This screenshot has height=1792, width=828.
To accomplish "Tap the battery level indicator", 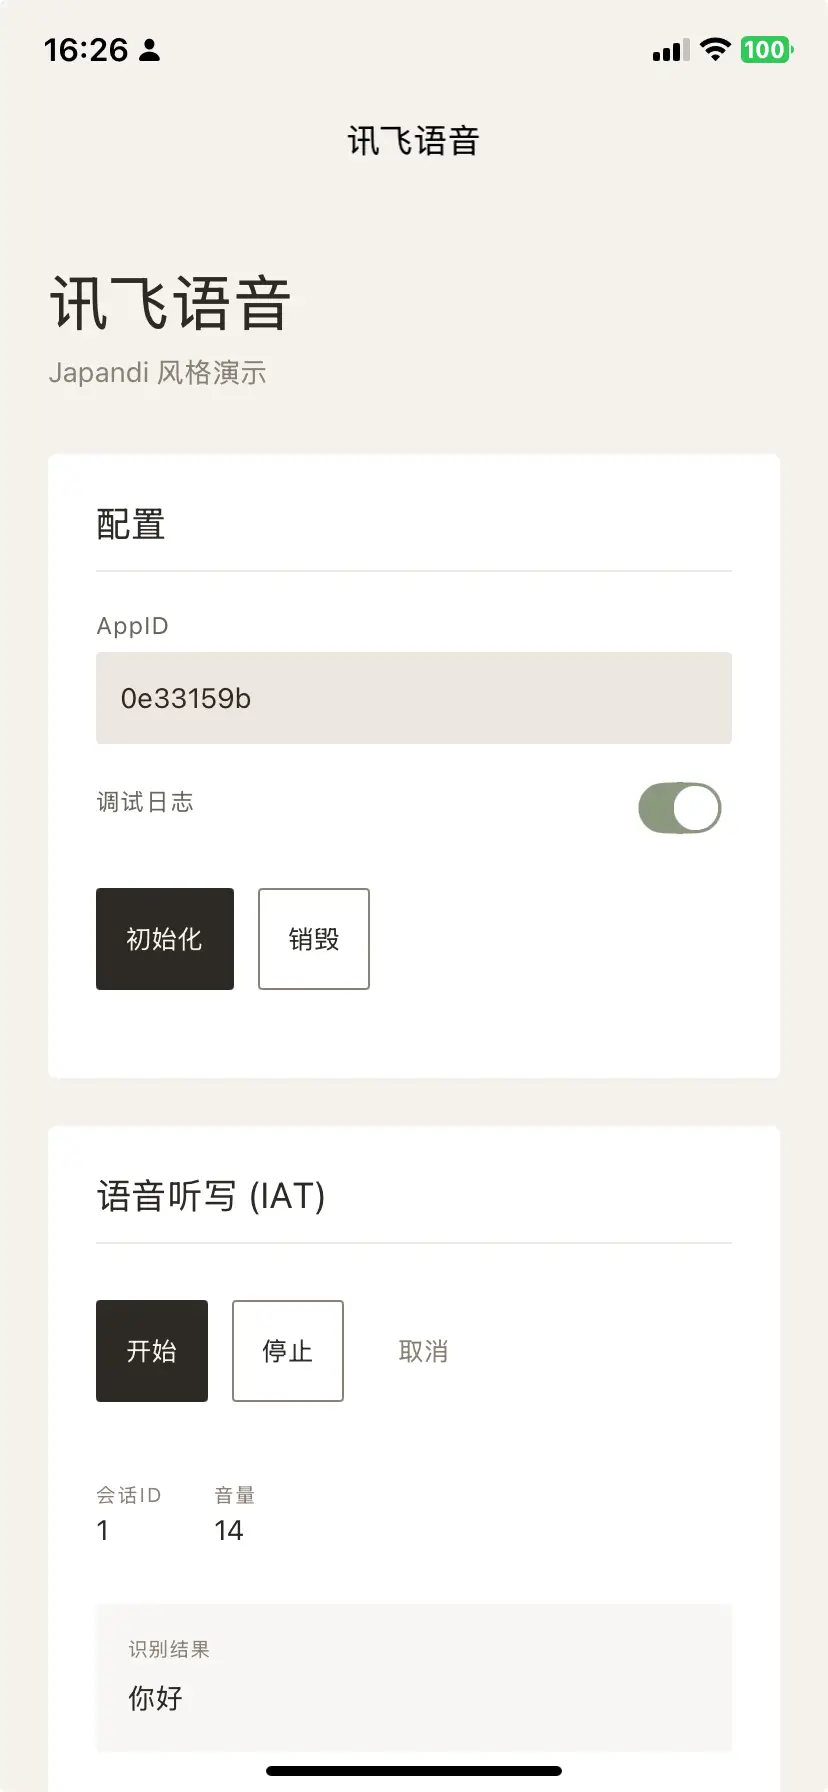I will pyautogui.click(x=766, y=49).
